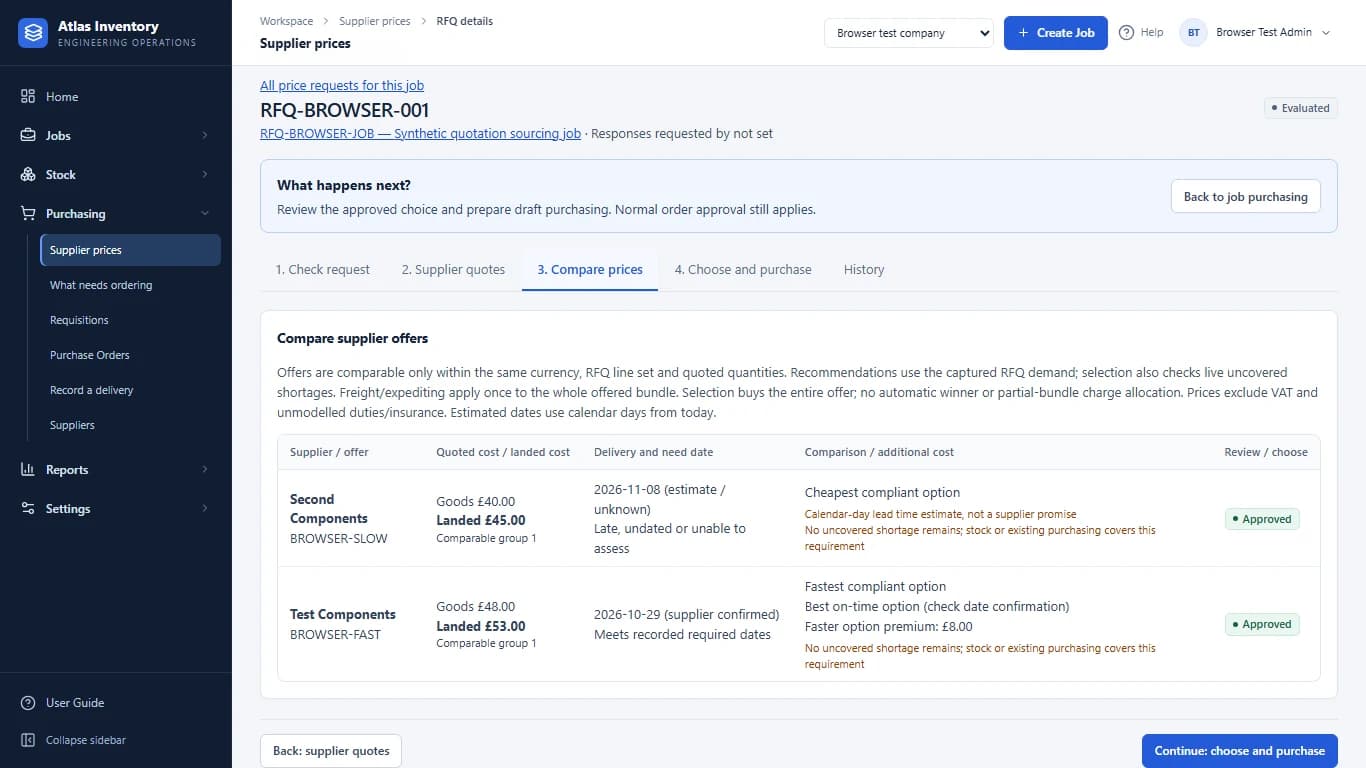Click the Jobs briefcase icon
Image resolution: width=1366 pixels, height=768 pixels.
pyautogui.click(x=28, y=136)
